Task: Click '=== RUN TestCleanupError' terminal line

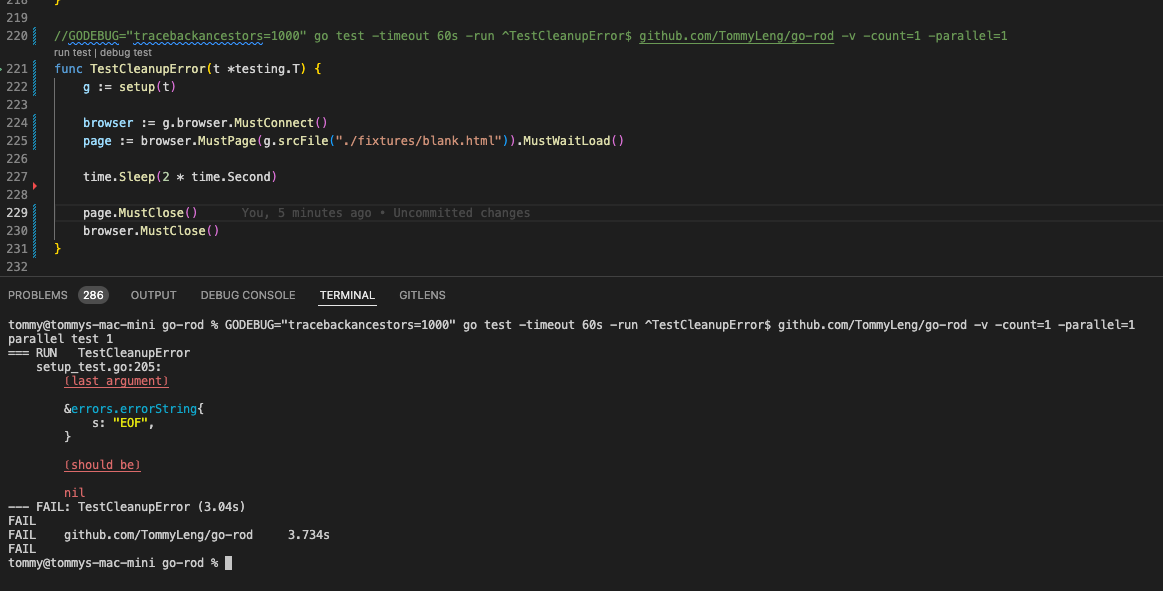Action: pyautogui.click(x=99, y=353)
